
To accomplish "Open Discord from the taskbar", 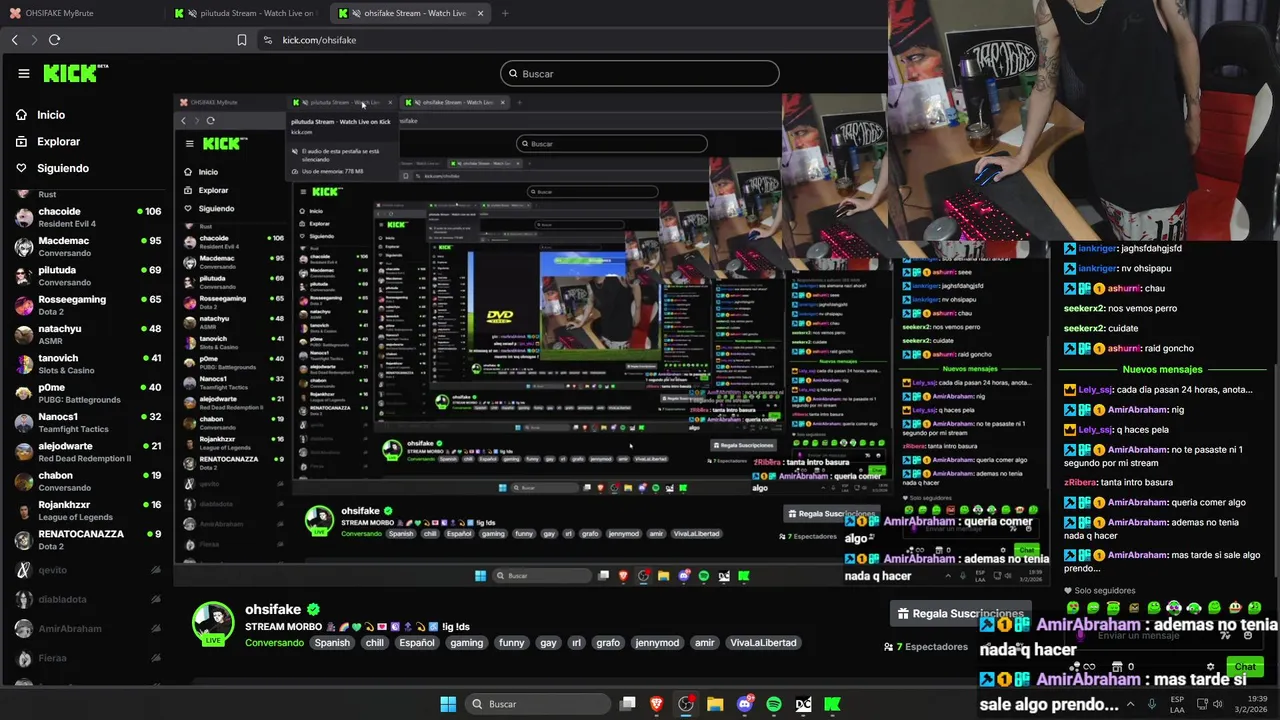I will [744, 704].
